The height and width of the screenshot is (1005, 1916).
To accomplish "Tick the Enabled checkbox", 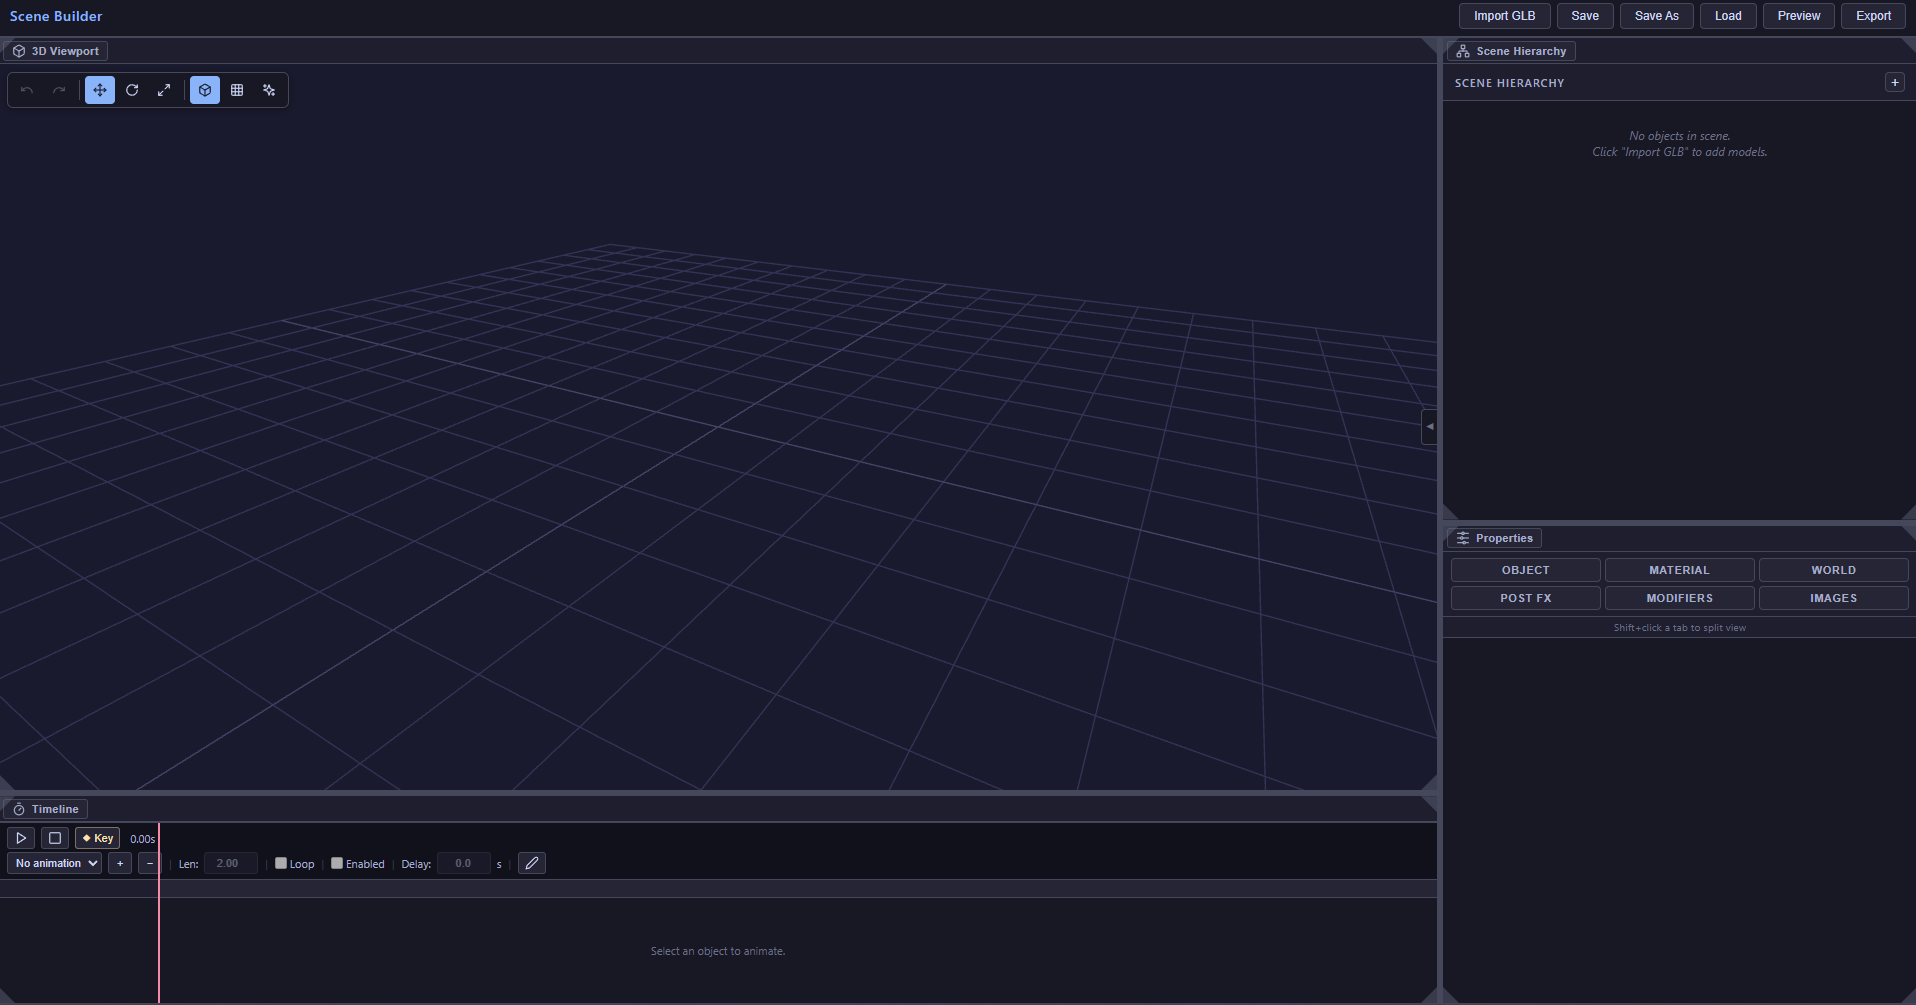I will [337, 863].
